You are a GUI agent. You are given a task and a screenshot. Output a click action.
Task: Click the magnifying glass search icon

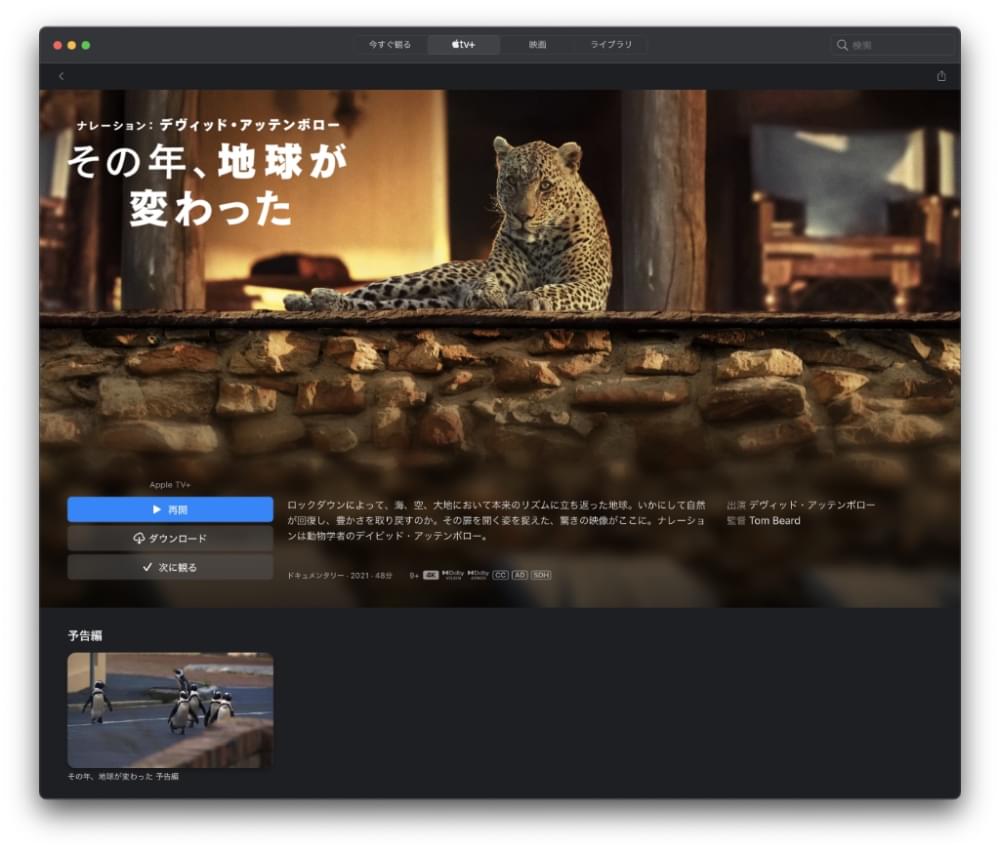click(842, 45)
